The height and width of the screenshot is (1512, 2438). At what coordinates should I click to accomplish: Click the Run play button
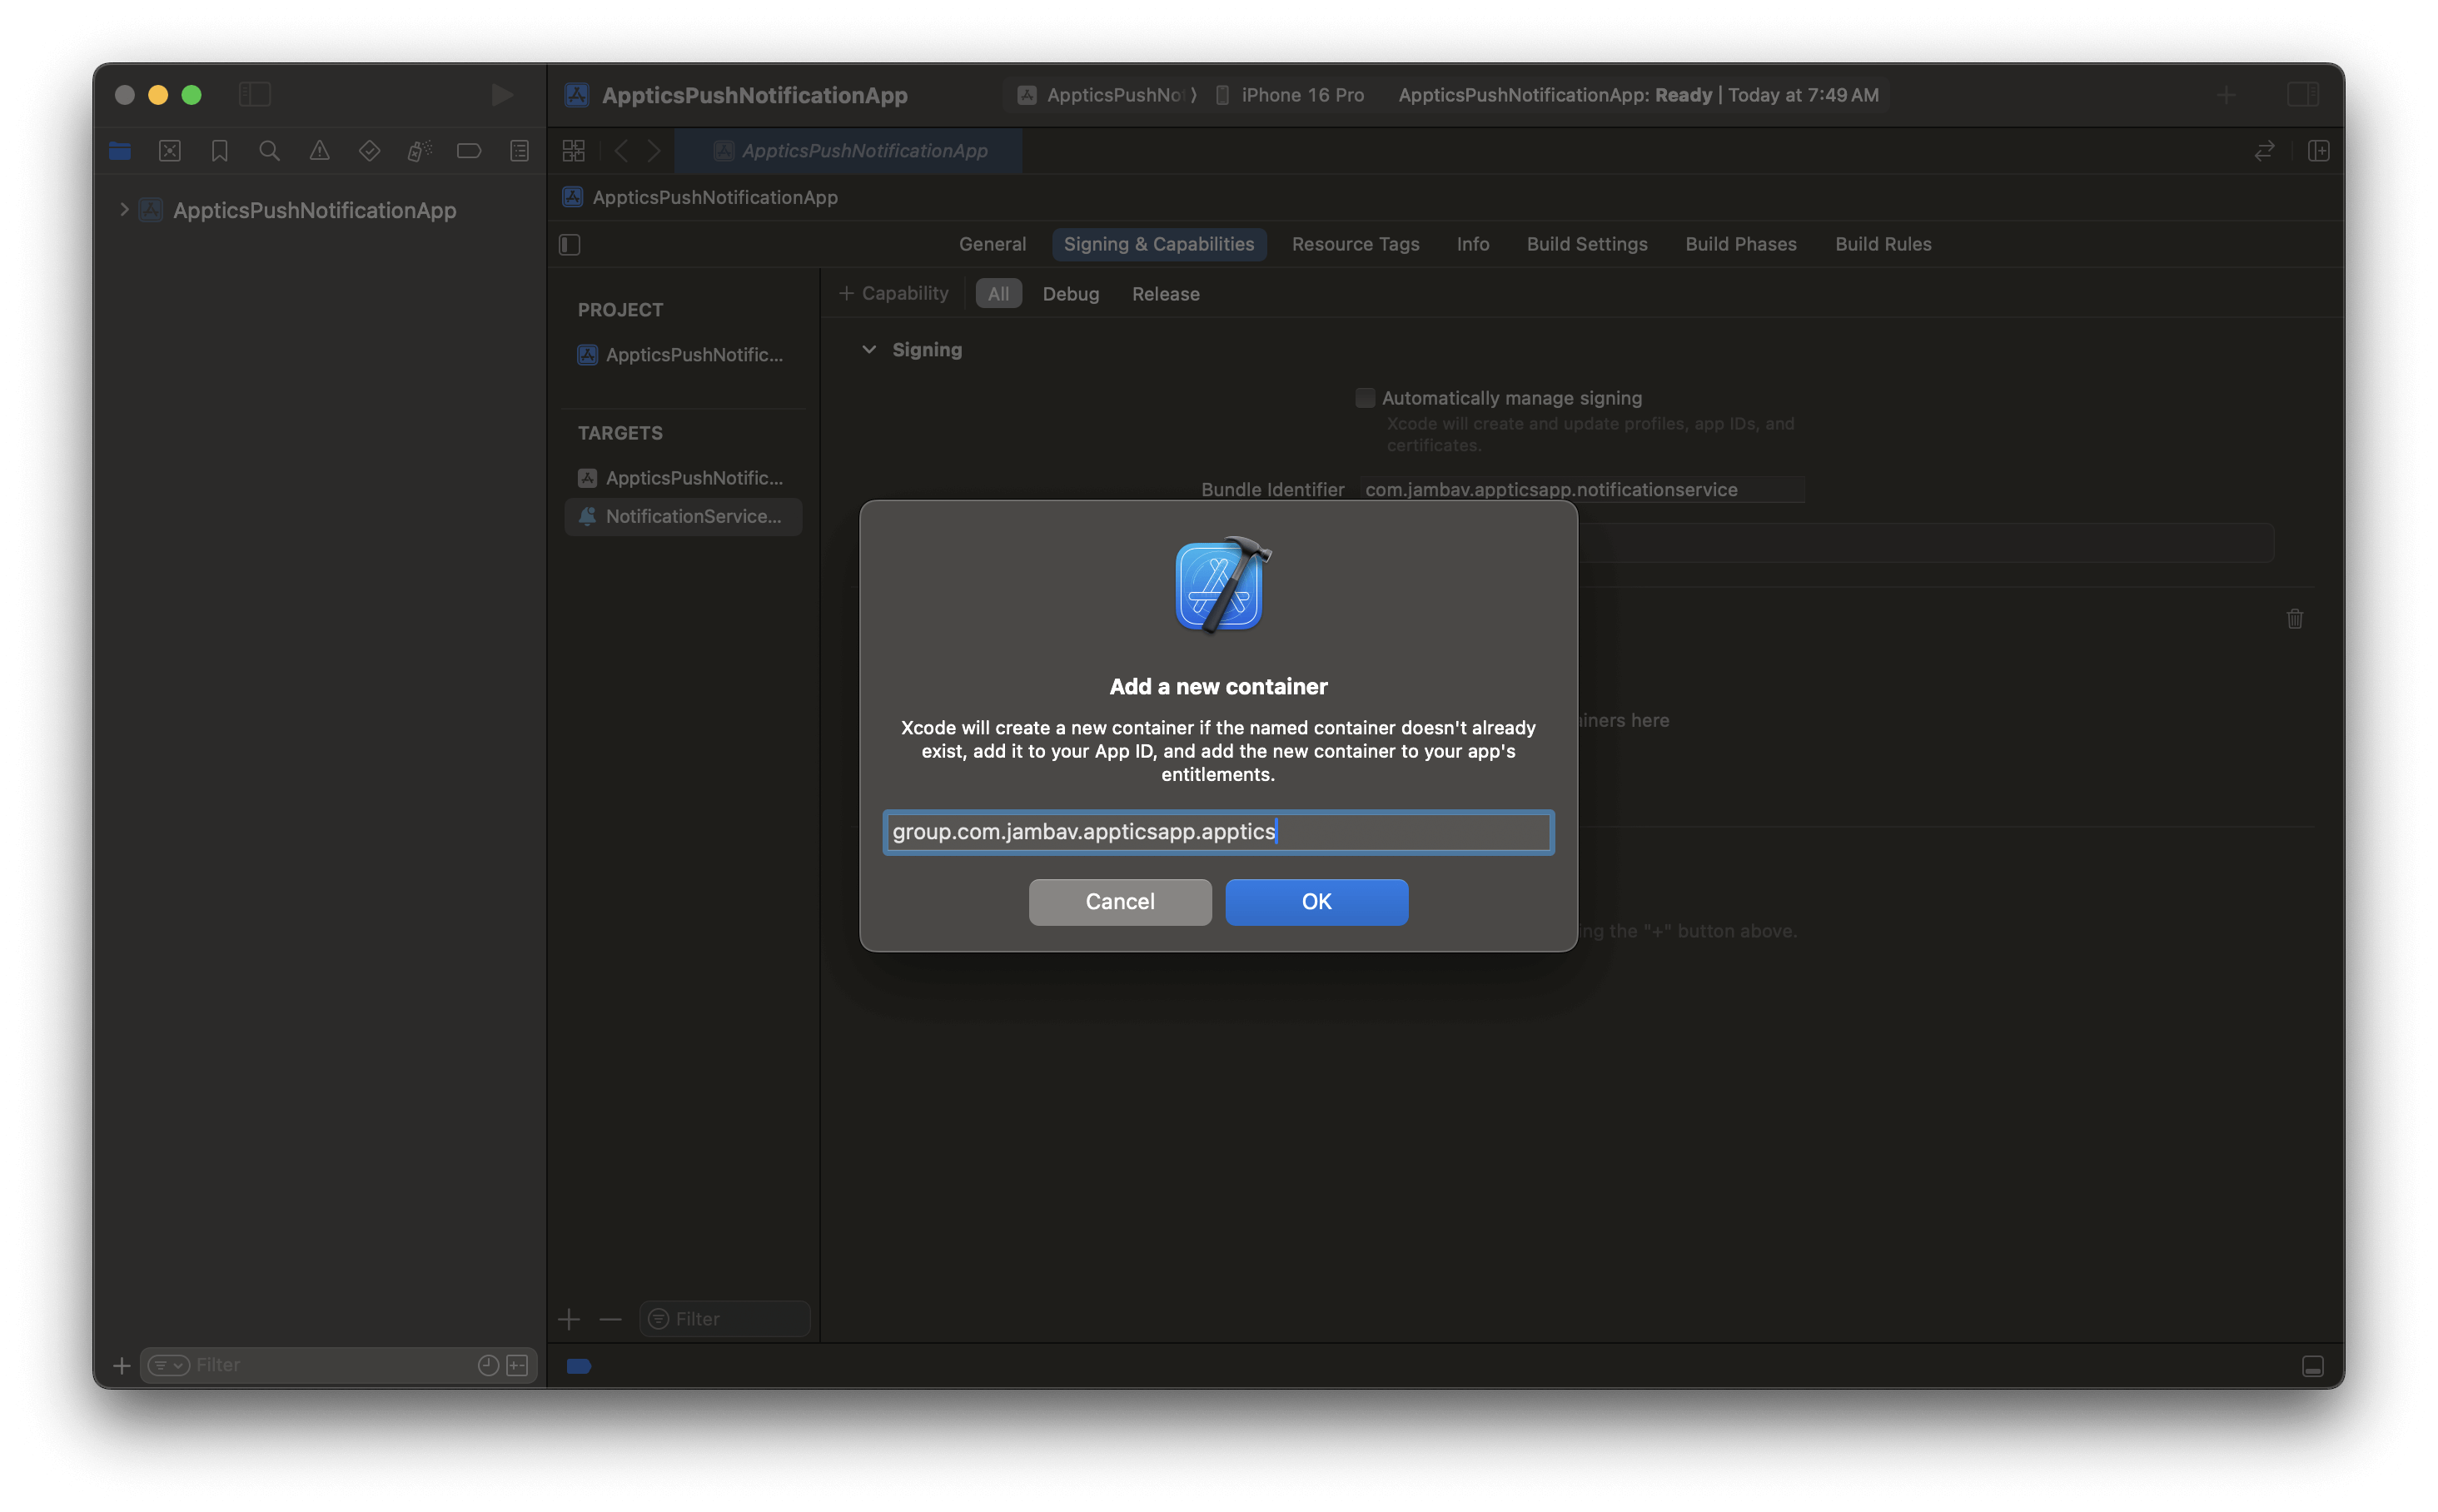coord(502,95)
